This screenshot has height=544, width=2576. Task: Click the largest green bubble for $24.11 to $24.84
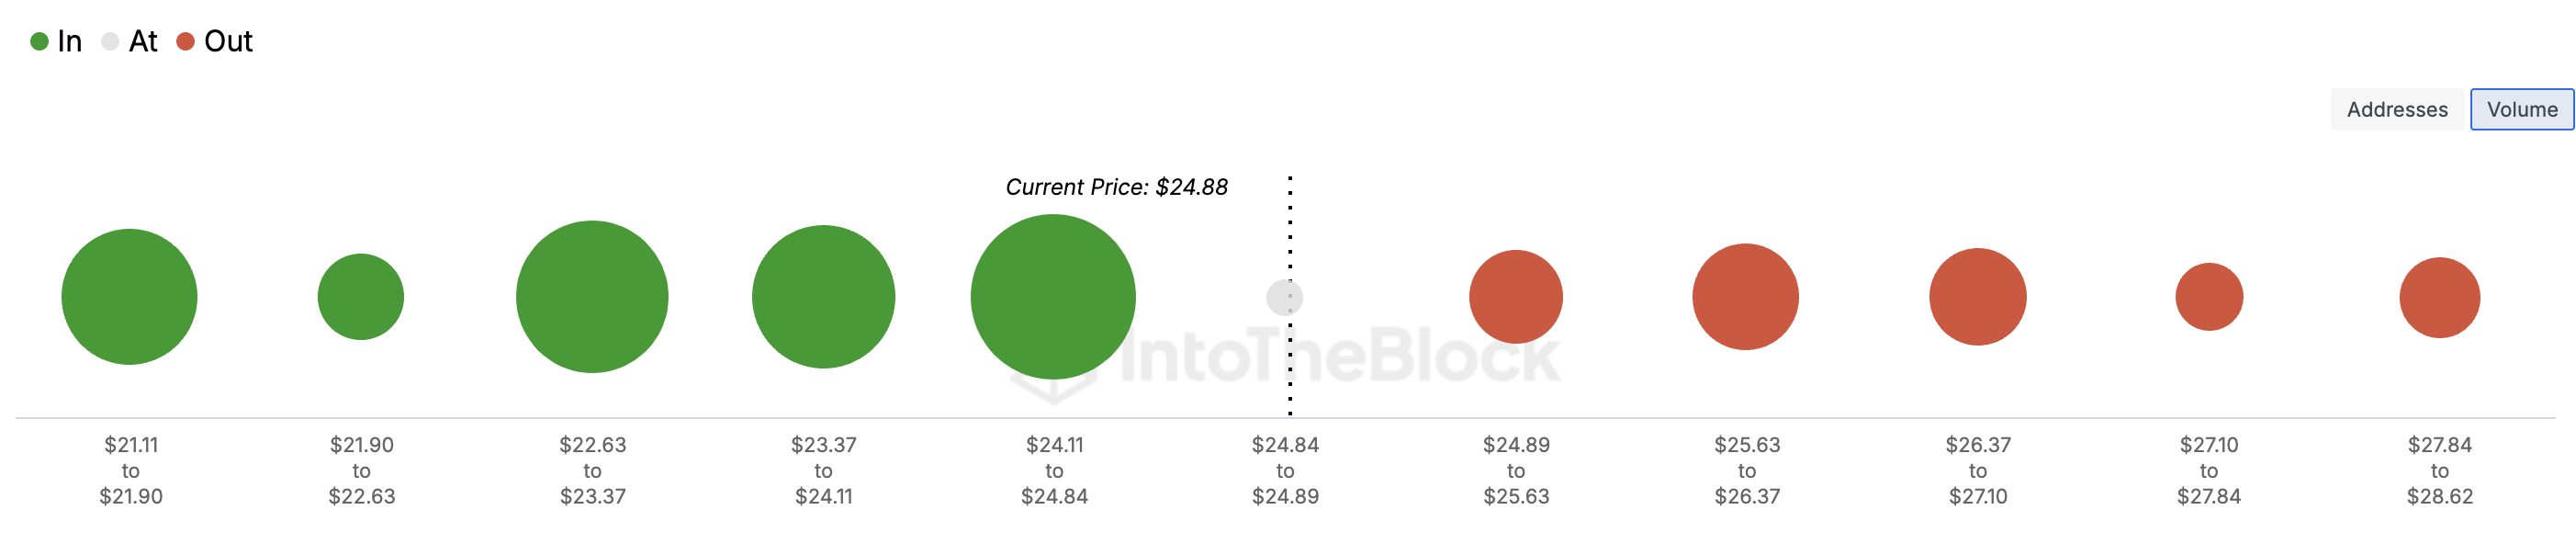(1053, 297)
